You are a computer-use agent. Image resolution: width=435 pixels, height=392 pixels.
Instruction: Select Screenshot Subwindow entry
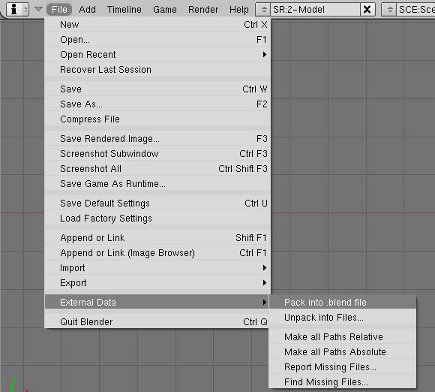(158, 154)
